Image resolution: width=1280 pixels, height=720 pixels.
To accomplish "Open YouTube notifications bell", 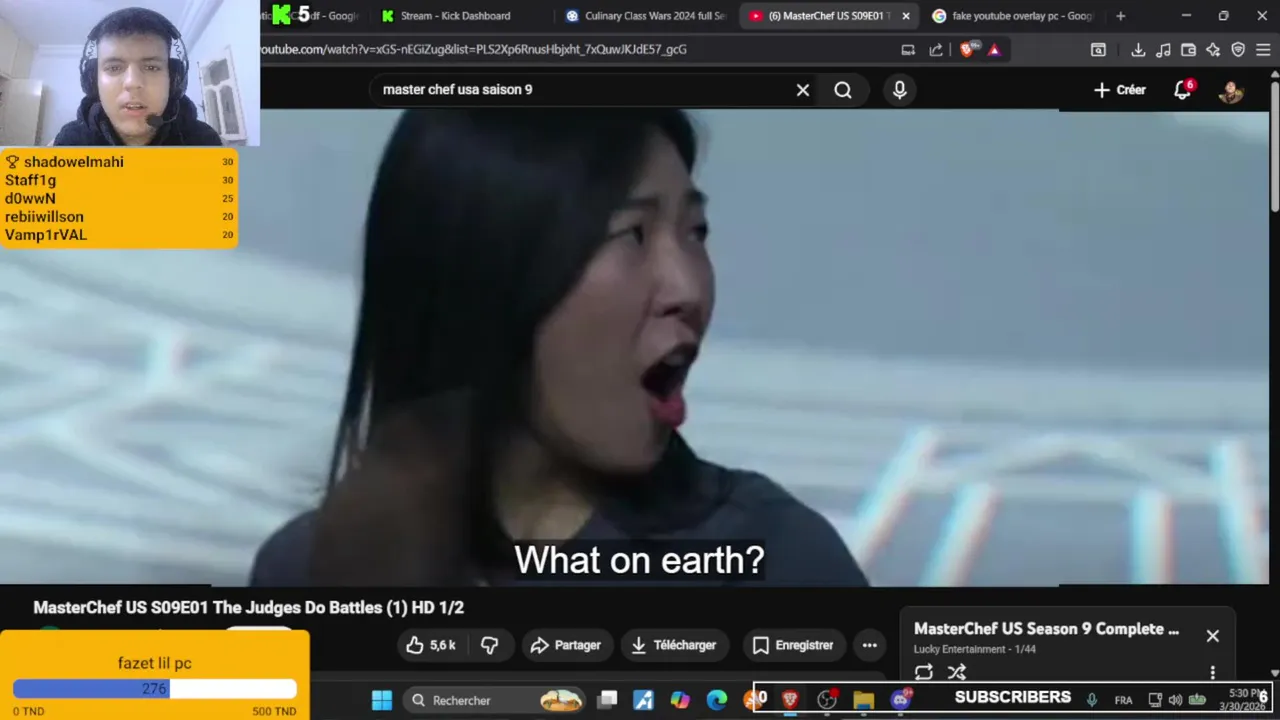I will [1183, 90].
